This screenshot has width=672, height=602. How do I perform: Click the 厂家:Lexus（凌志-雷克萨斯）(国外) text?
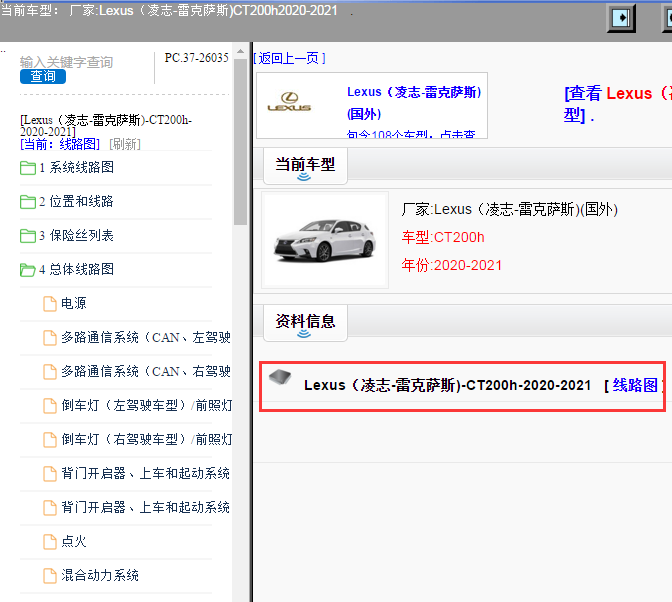[x=509, y=210]
